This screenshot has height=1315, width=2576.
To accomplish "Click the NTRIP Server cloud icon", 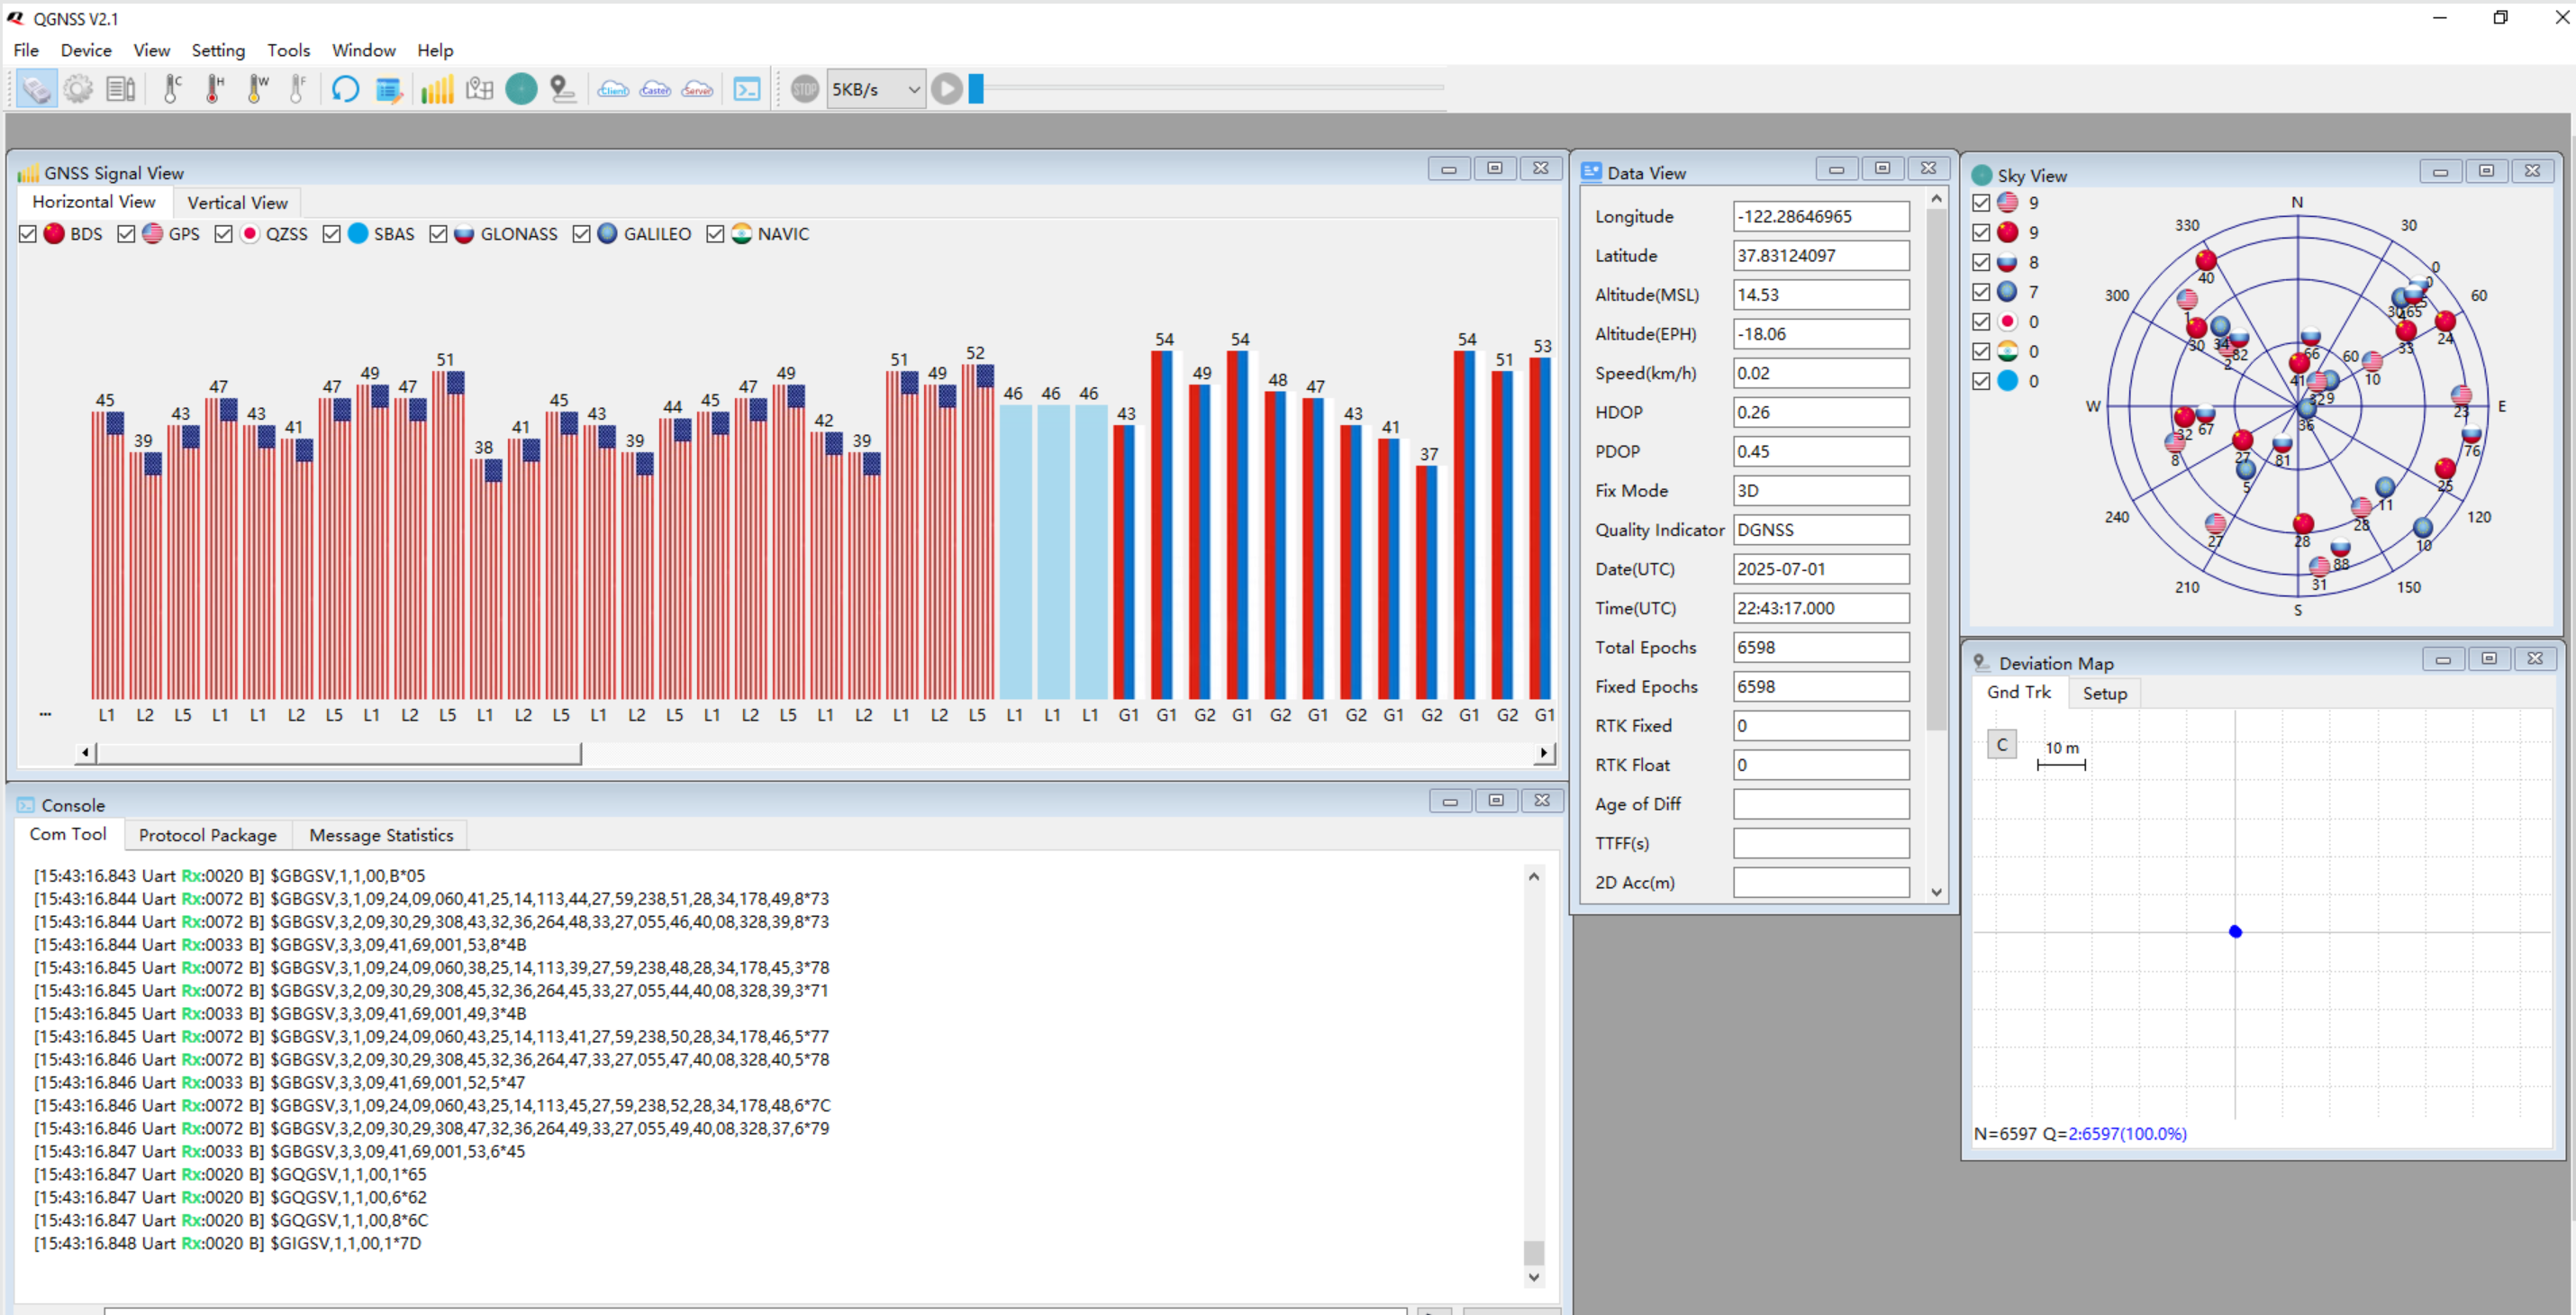I will coord(697,90).
